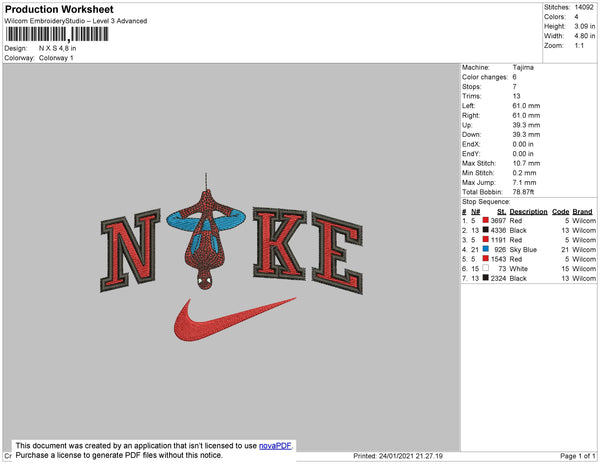Click the 'White' description in row 6

pyautogui.click(x=518, y=269)
